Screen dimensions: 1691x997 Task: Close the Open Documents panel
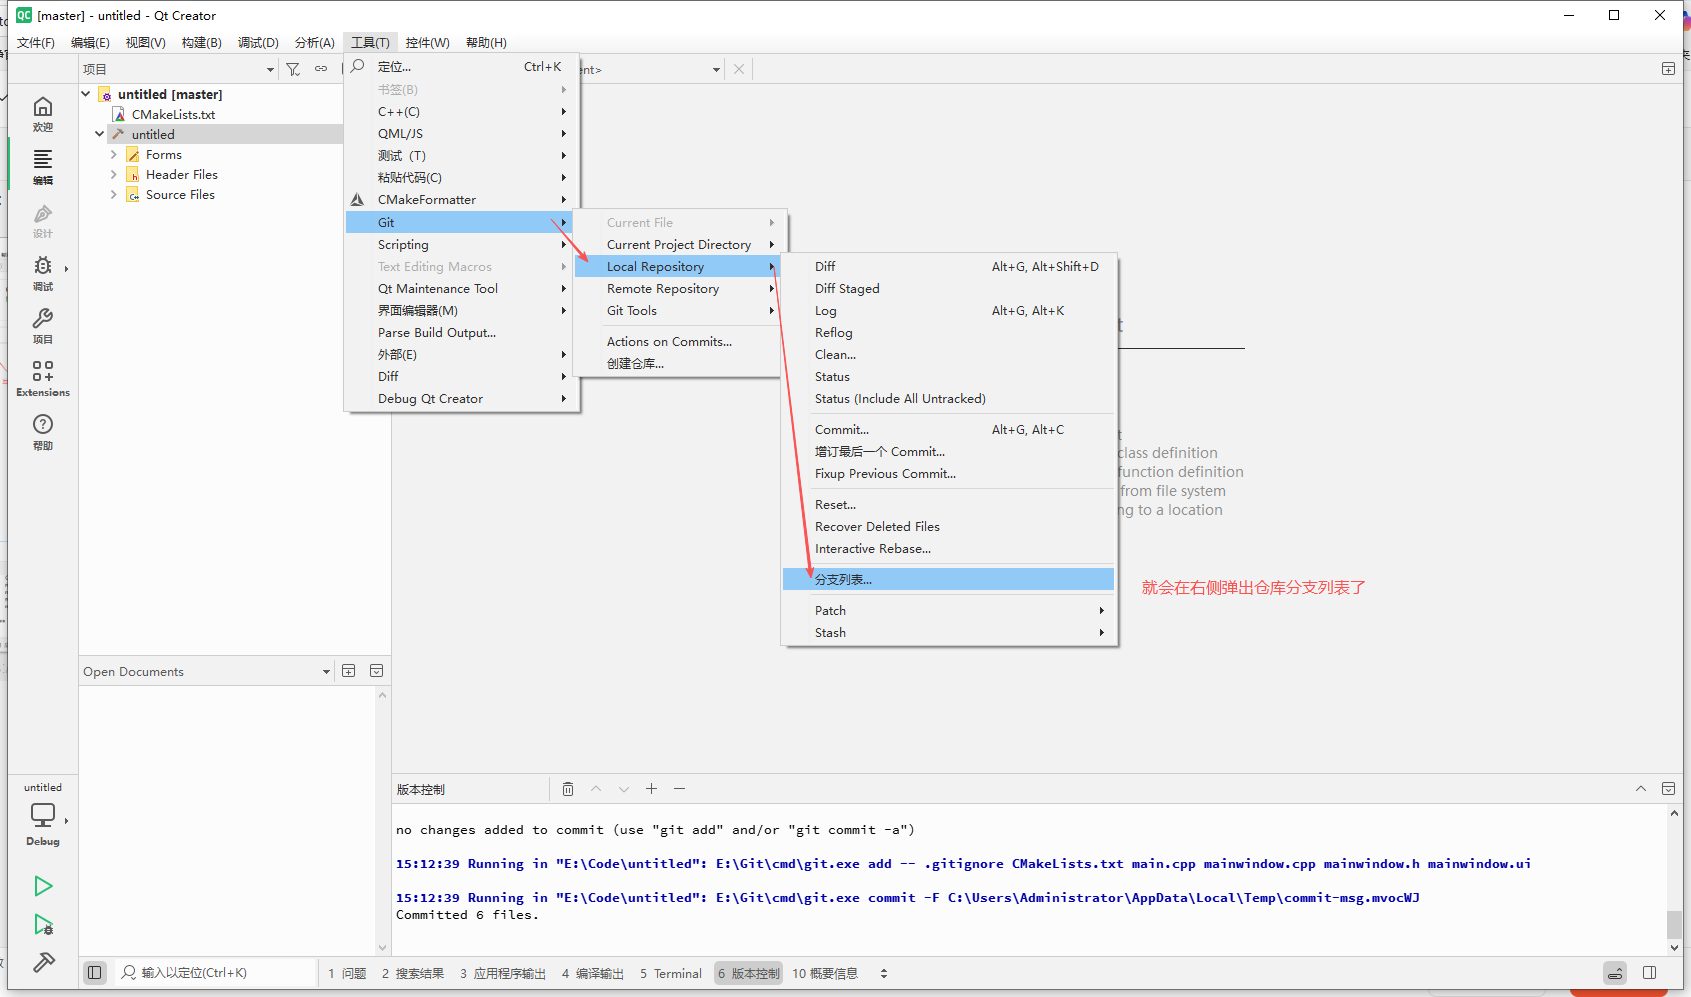pyautogui.click(x=376, y=671)
